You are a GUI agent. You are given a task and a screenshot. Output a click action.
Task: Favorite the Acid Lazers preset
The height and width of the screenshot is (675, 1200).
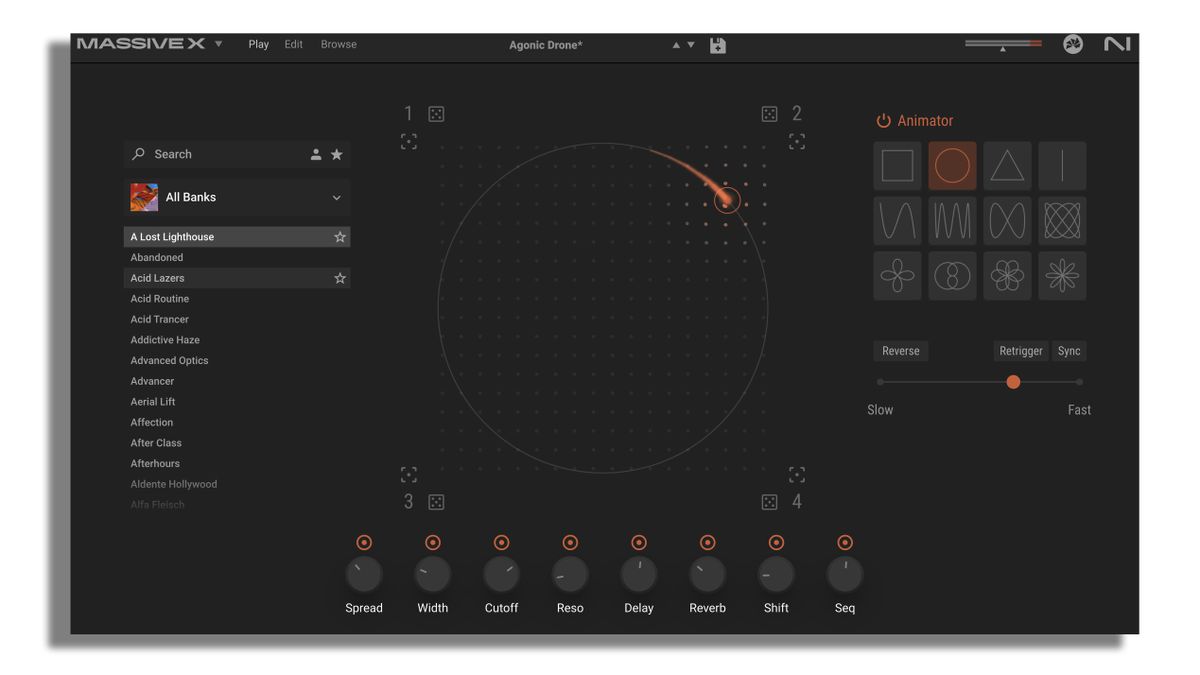coord(340,278)
